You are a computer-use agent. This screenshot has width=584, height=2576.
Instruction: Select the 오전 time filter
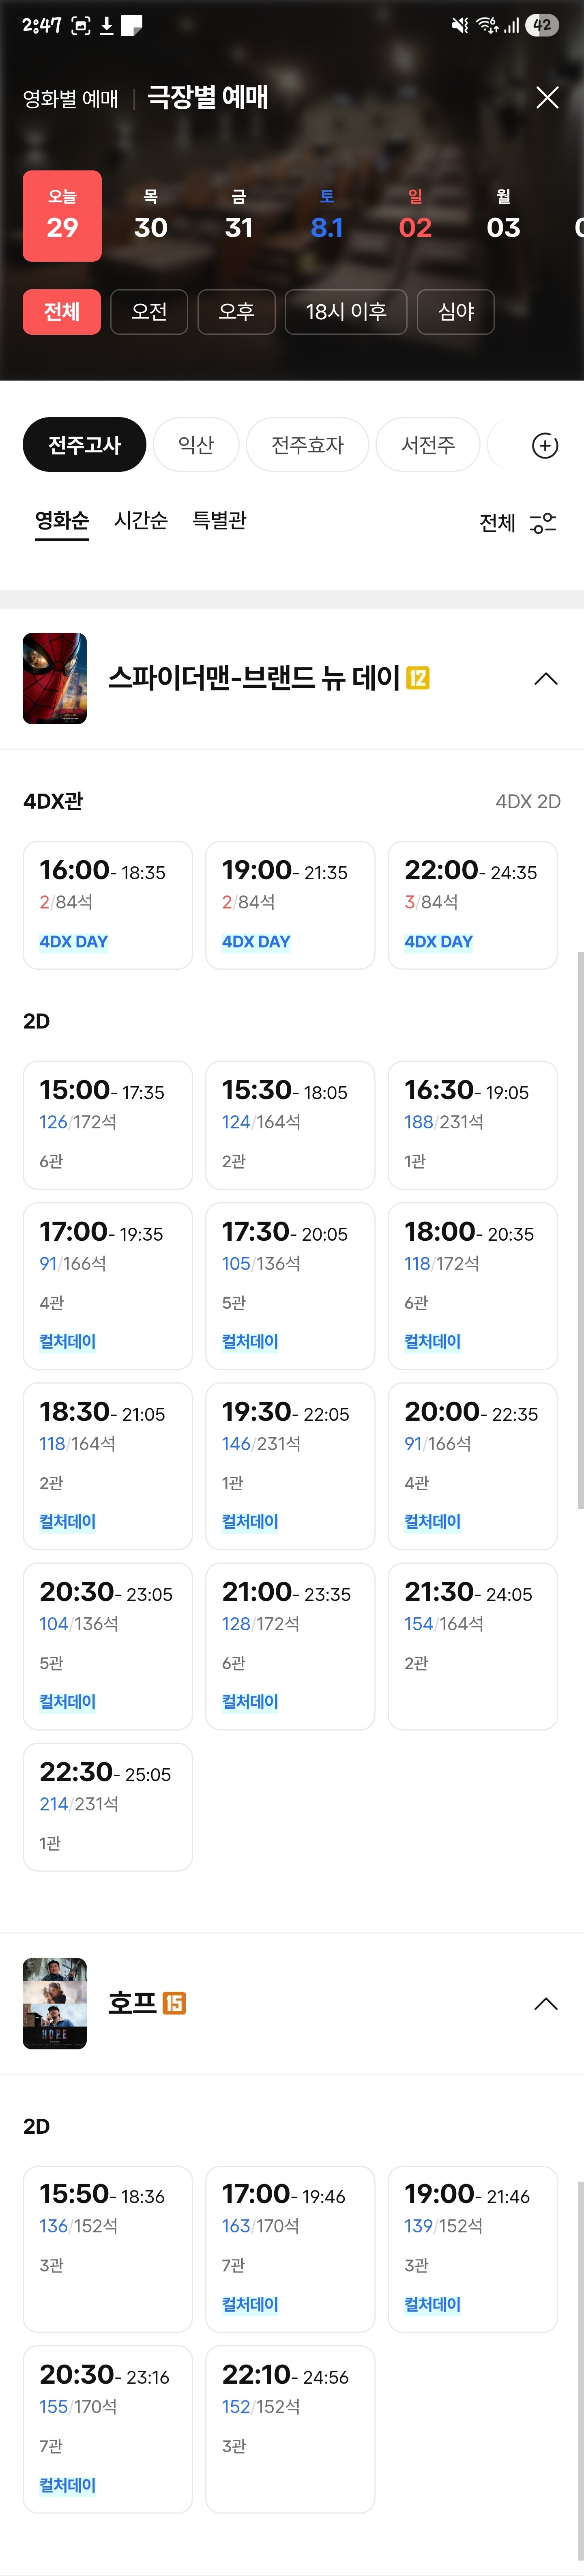point(149,312)
